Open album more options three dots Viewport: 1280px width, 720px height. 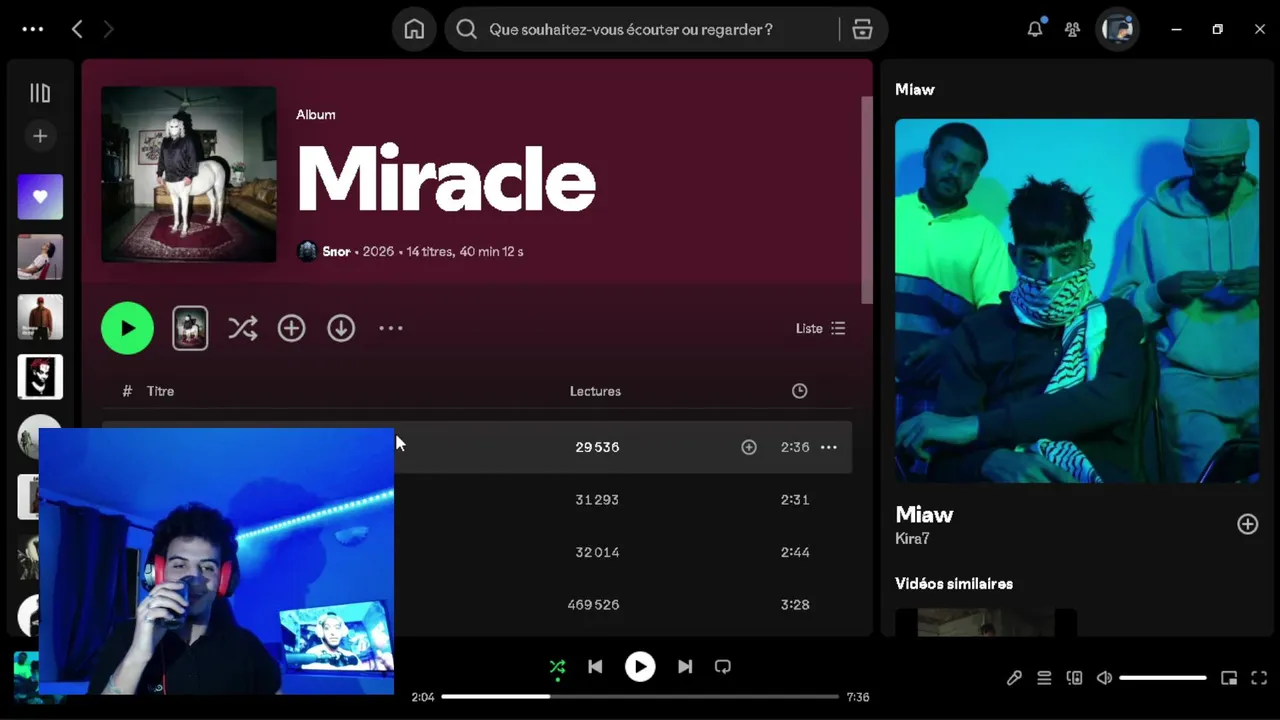390,328
